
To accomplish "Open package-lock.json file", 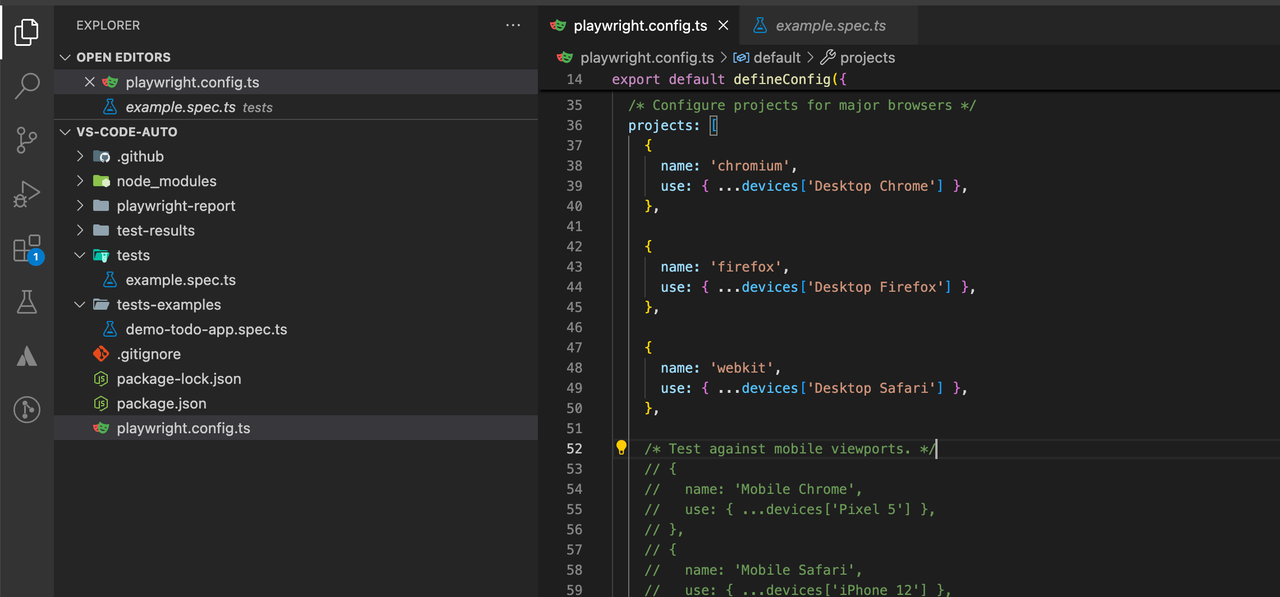I will click(x=296, y=379).
